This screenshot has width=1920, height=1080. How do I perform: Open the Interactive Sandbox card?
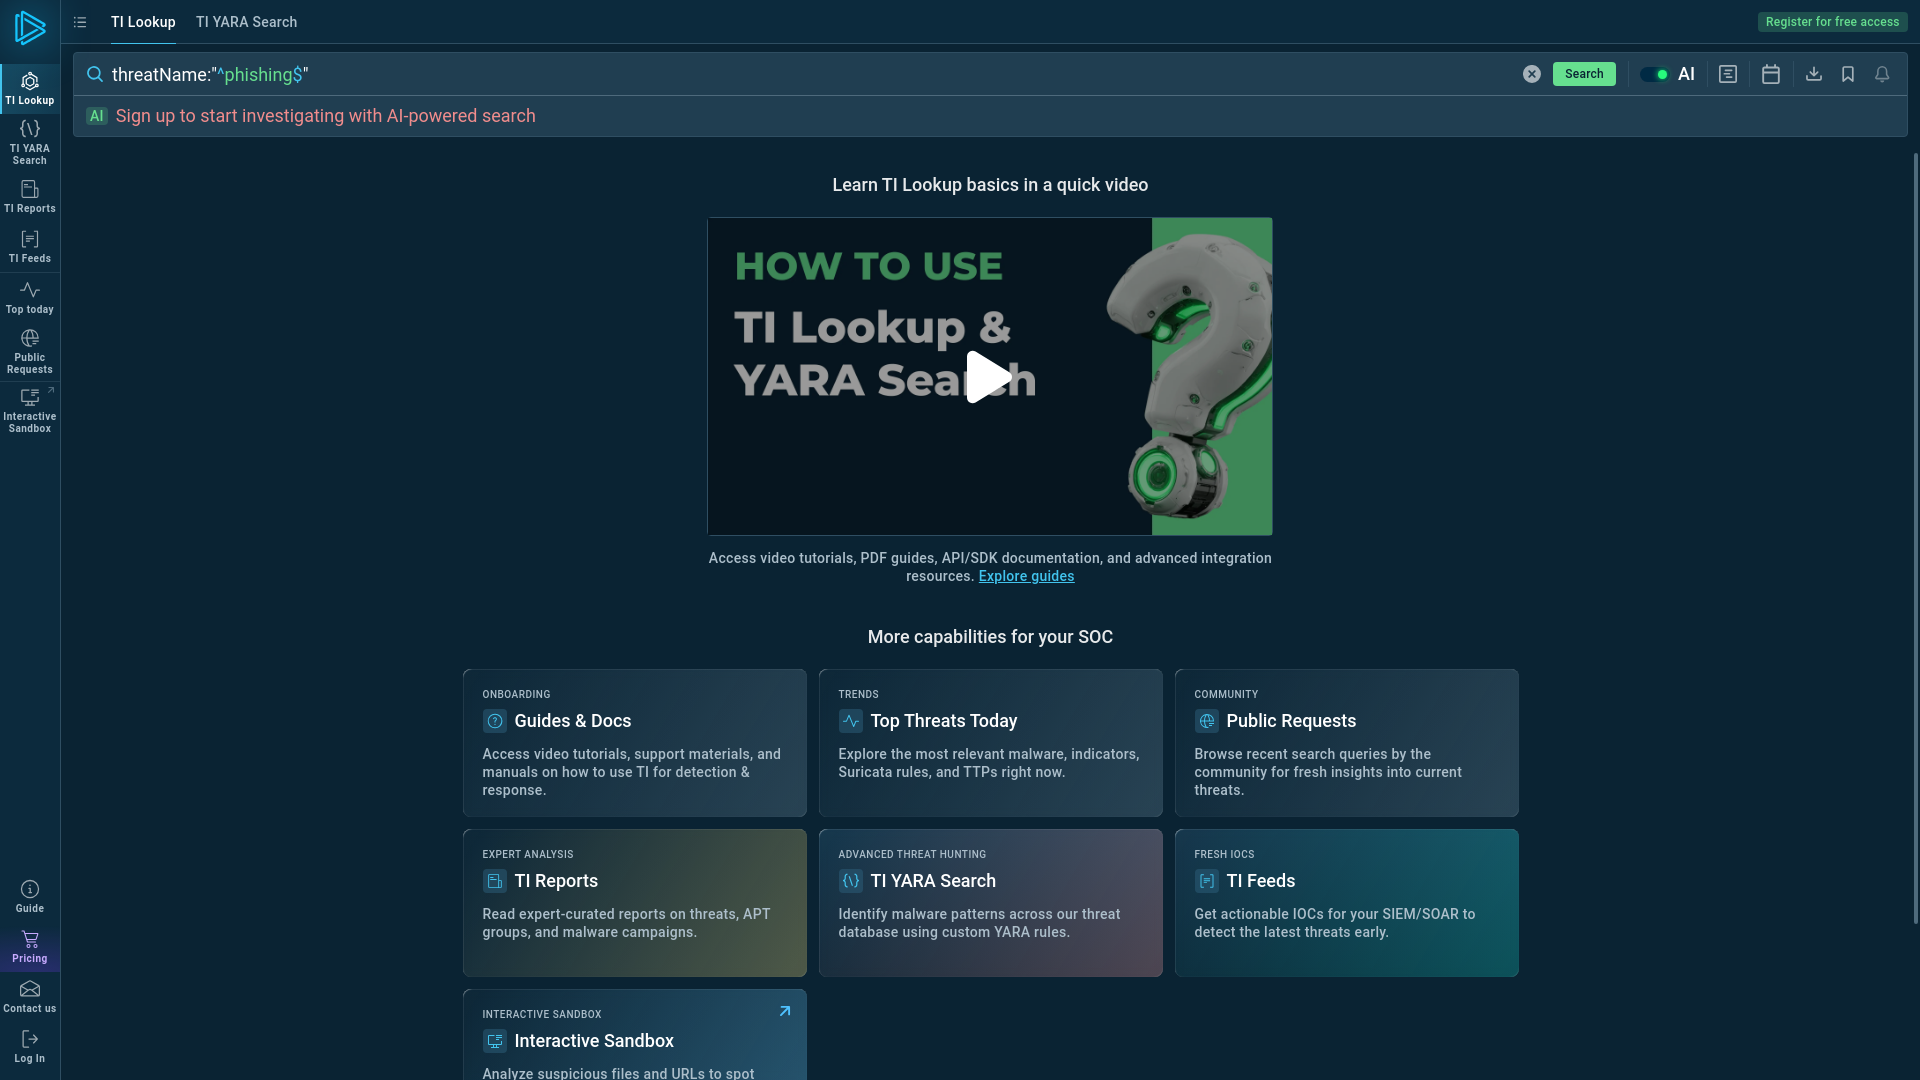634,1035
